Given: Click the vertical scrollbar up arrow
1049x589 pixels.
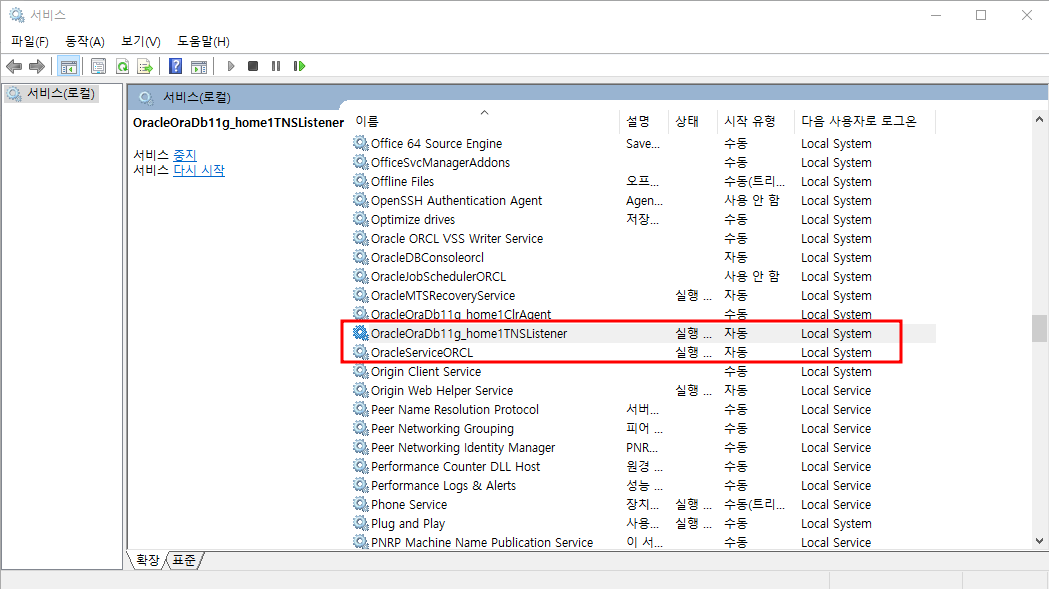Looking at the screenshot, I should coord(1039,119).
